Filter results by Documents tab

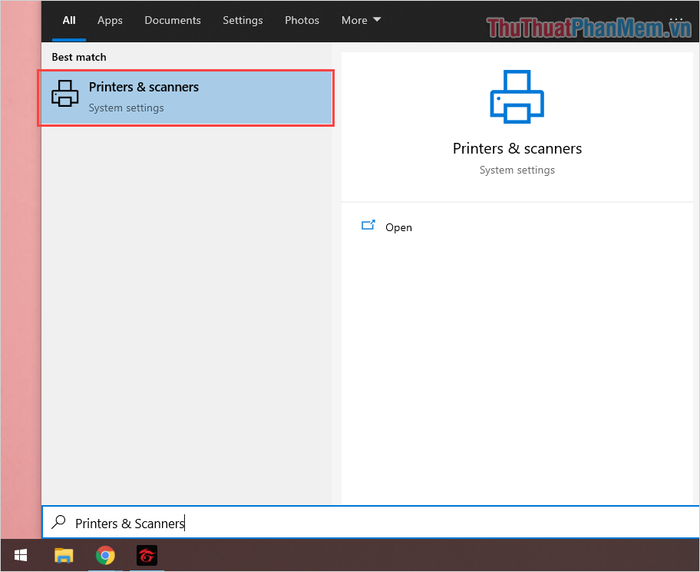click(172, 20)
